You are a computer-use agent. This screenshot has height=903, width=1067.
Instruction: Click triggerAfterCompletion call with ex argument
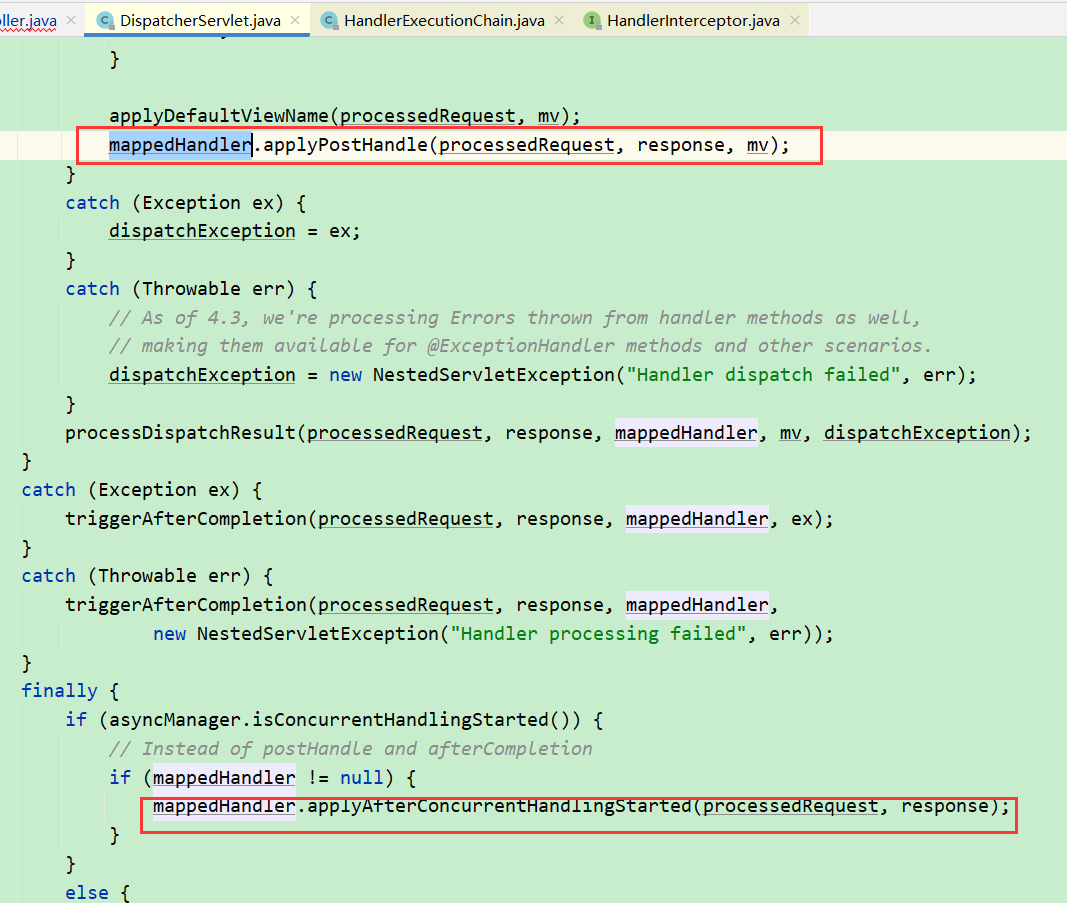(186, 519)
